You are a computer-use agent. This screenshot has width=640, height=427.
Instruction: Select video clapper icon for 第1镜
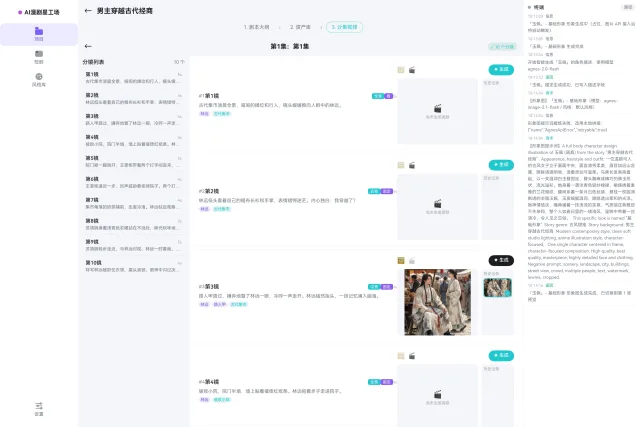pyautogui.click(x=412, y=70)
